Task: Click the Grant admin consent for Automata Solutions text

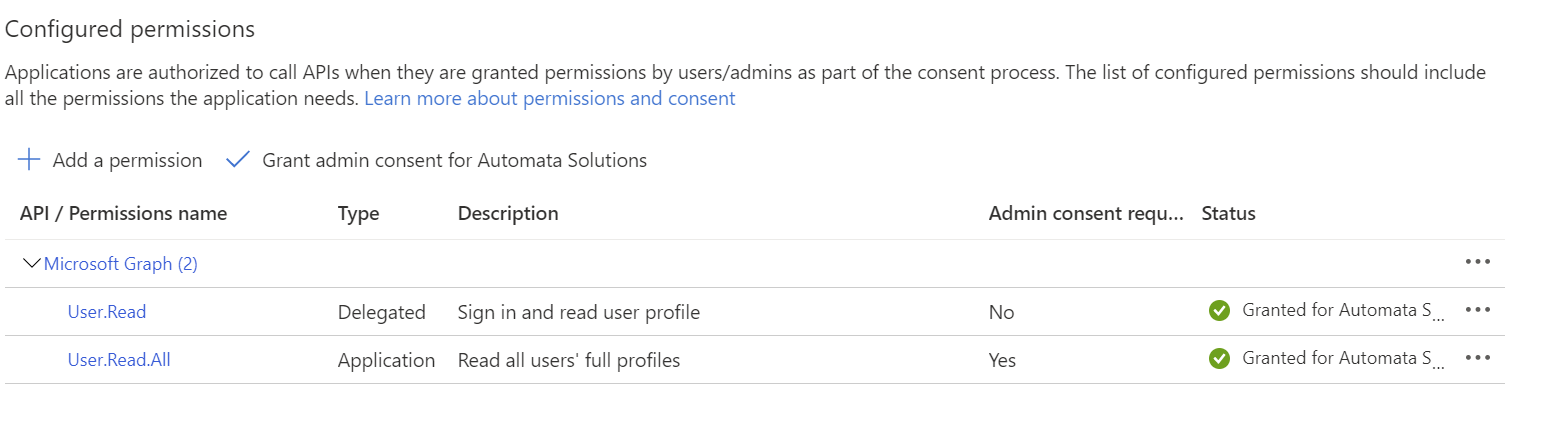Action: tap(454, 160)
